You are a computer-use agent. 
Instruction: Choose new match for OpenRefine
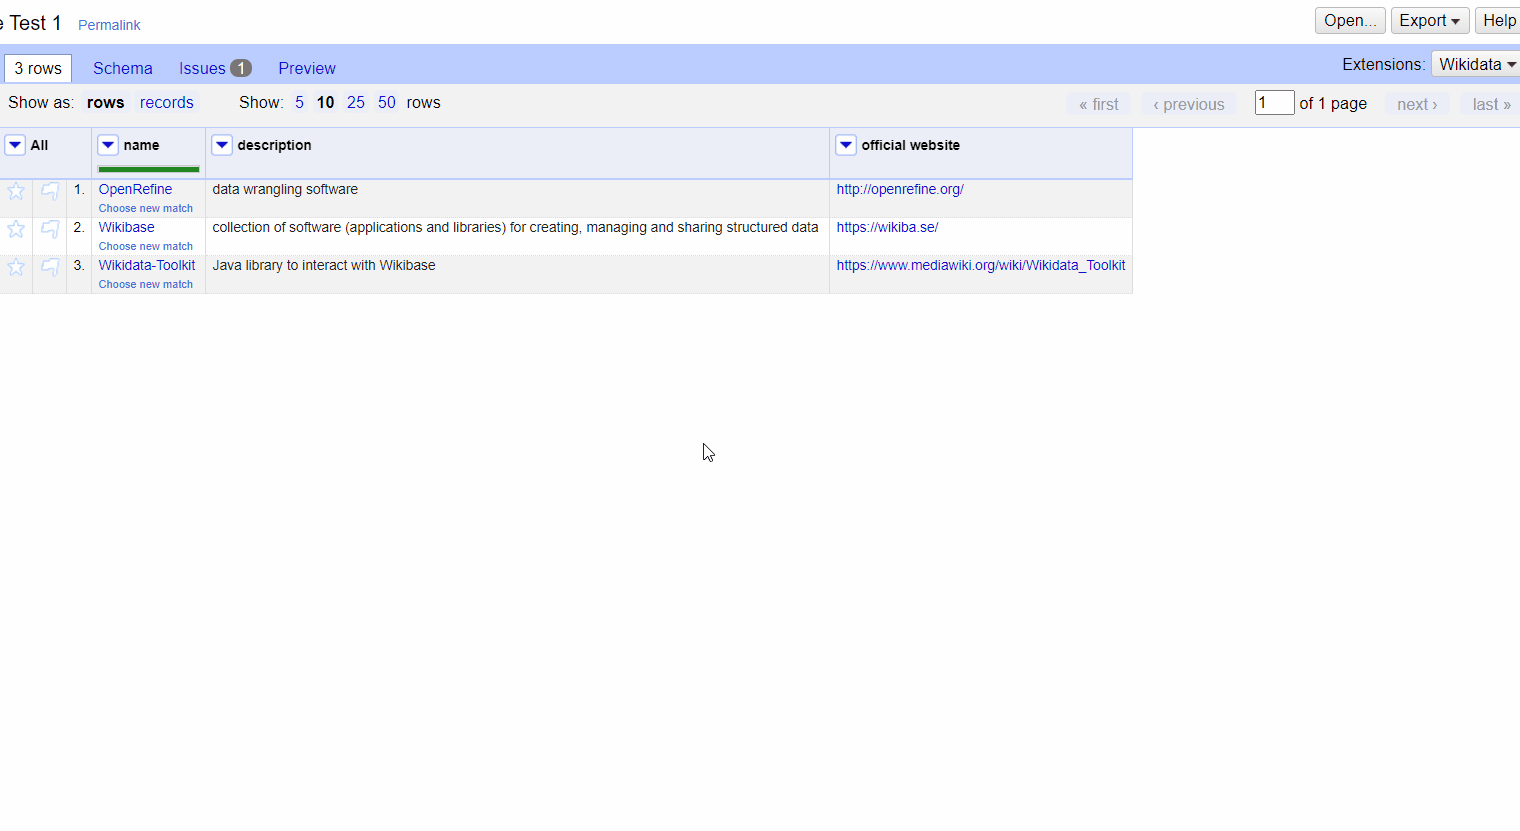click(146, 208)
